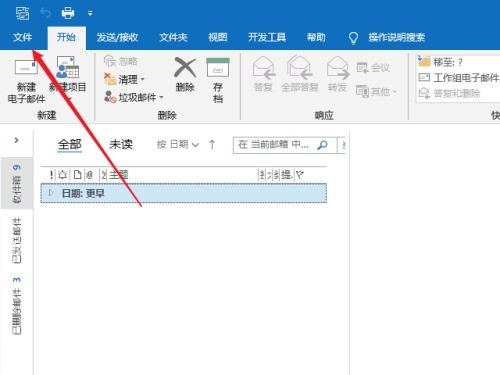Select the 工作组电子邮件 quick step
Image resolution: width=500 pixels, height=375 pixels.
point(459,78)
